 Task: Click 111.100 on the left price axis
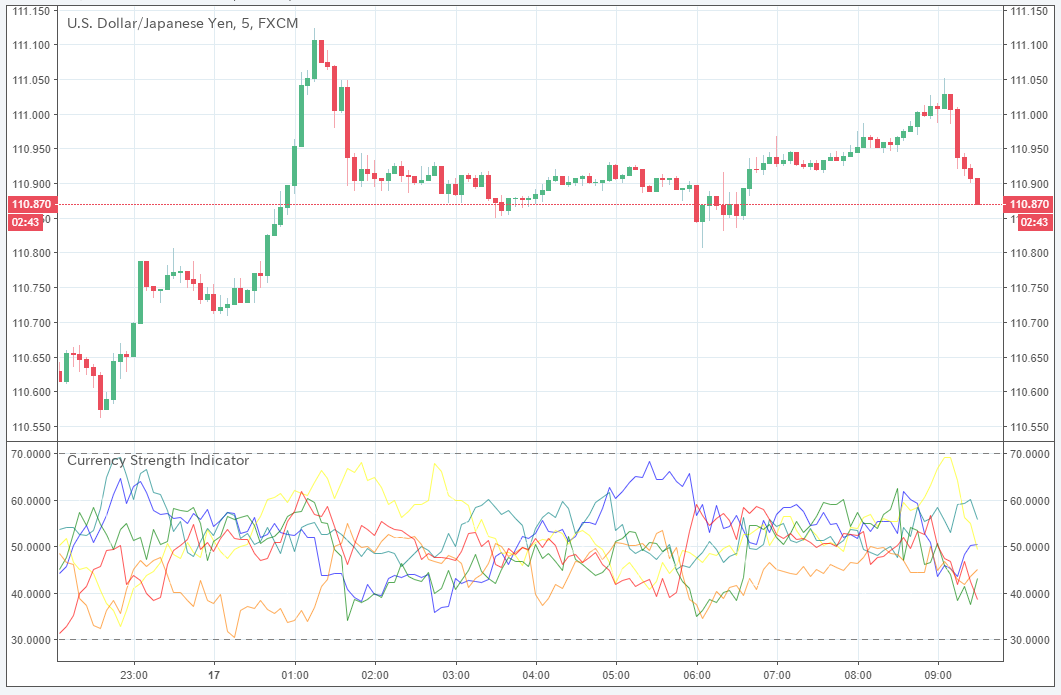click(x=31, y=45)
